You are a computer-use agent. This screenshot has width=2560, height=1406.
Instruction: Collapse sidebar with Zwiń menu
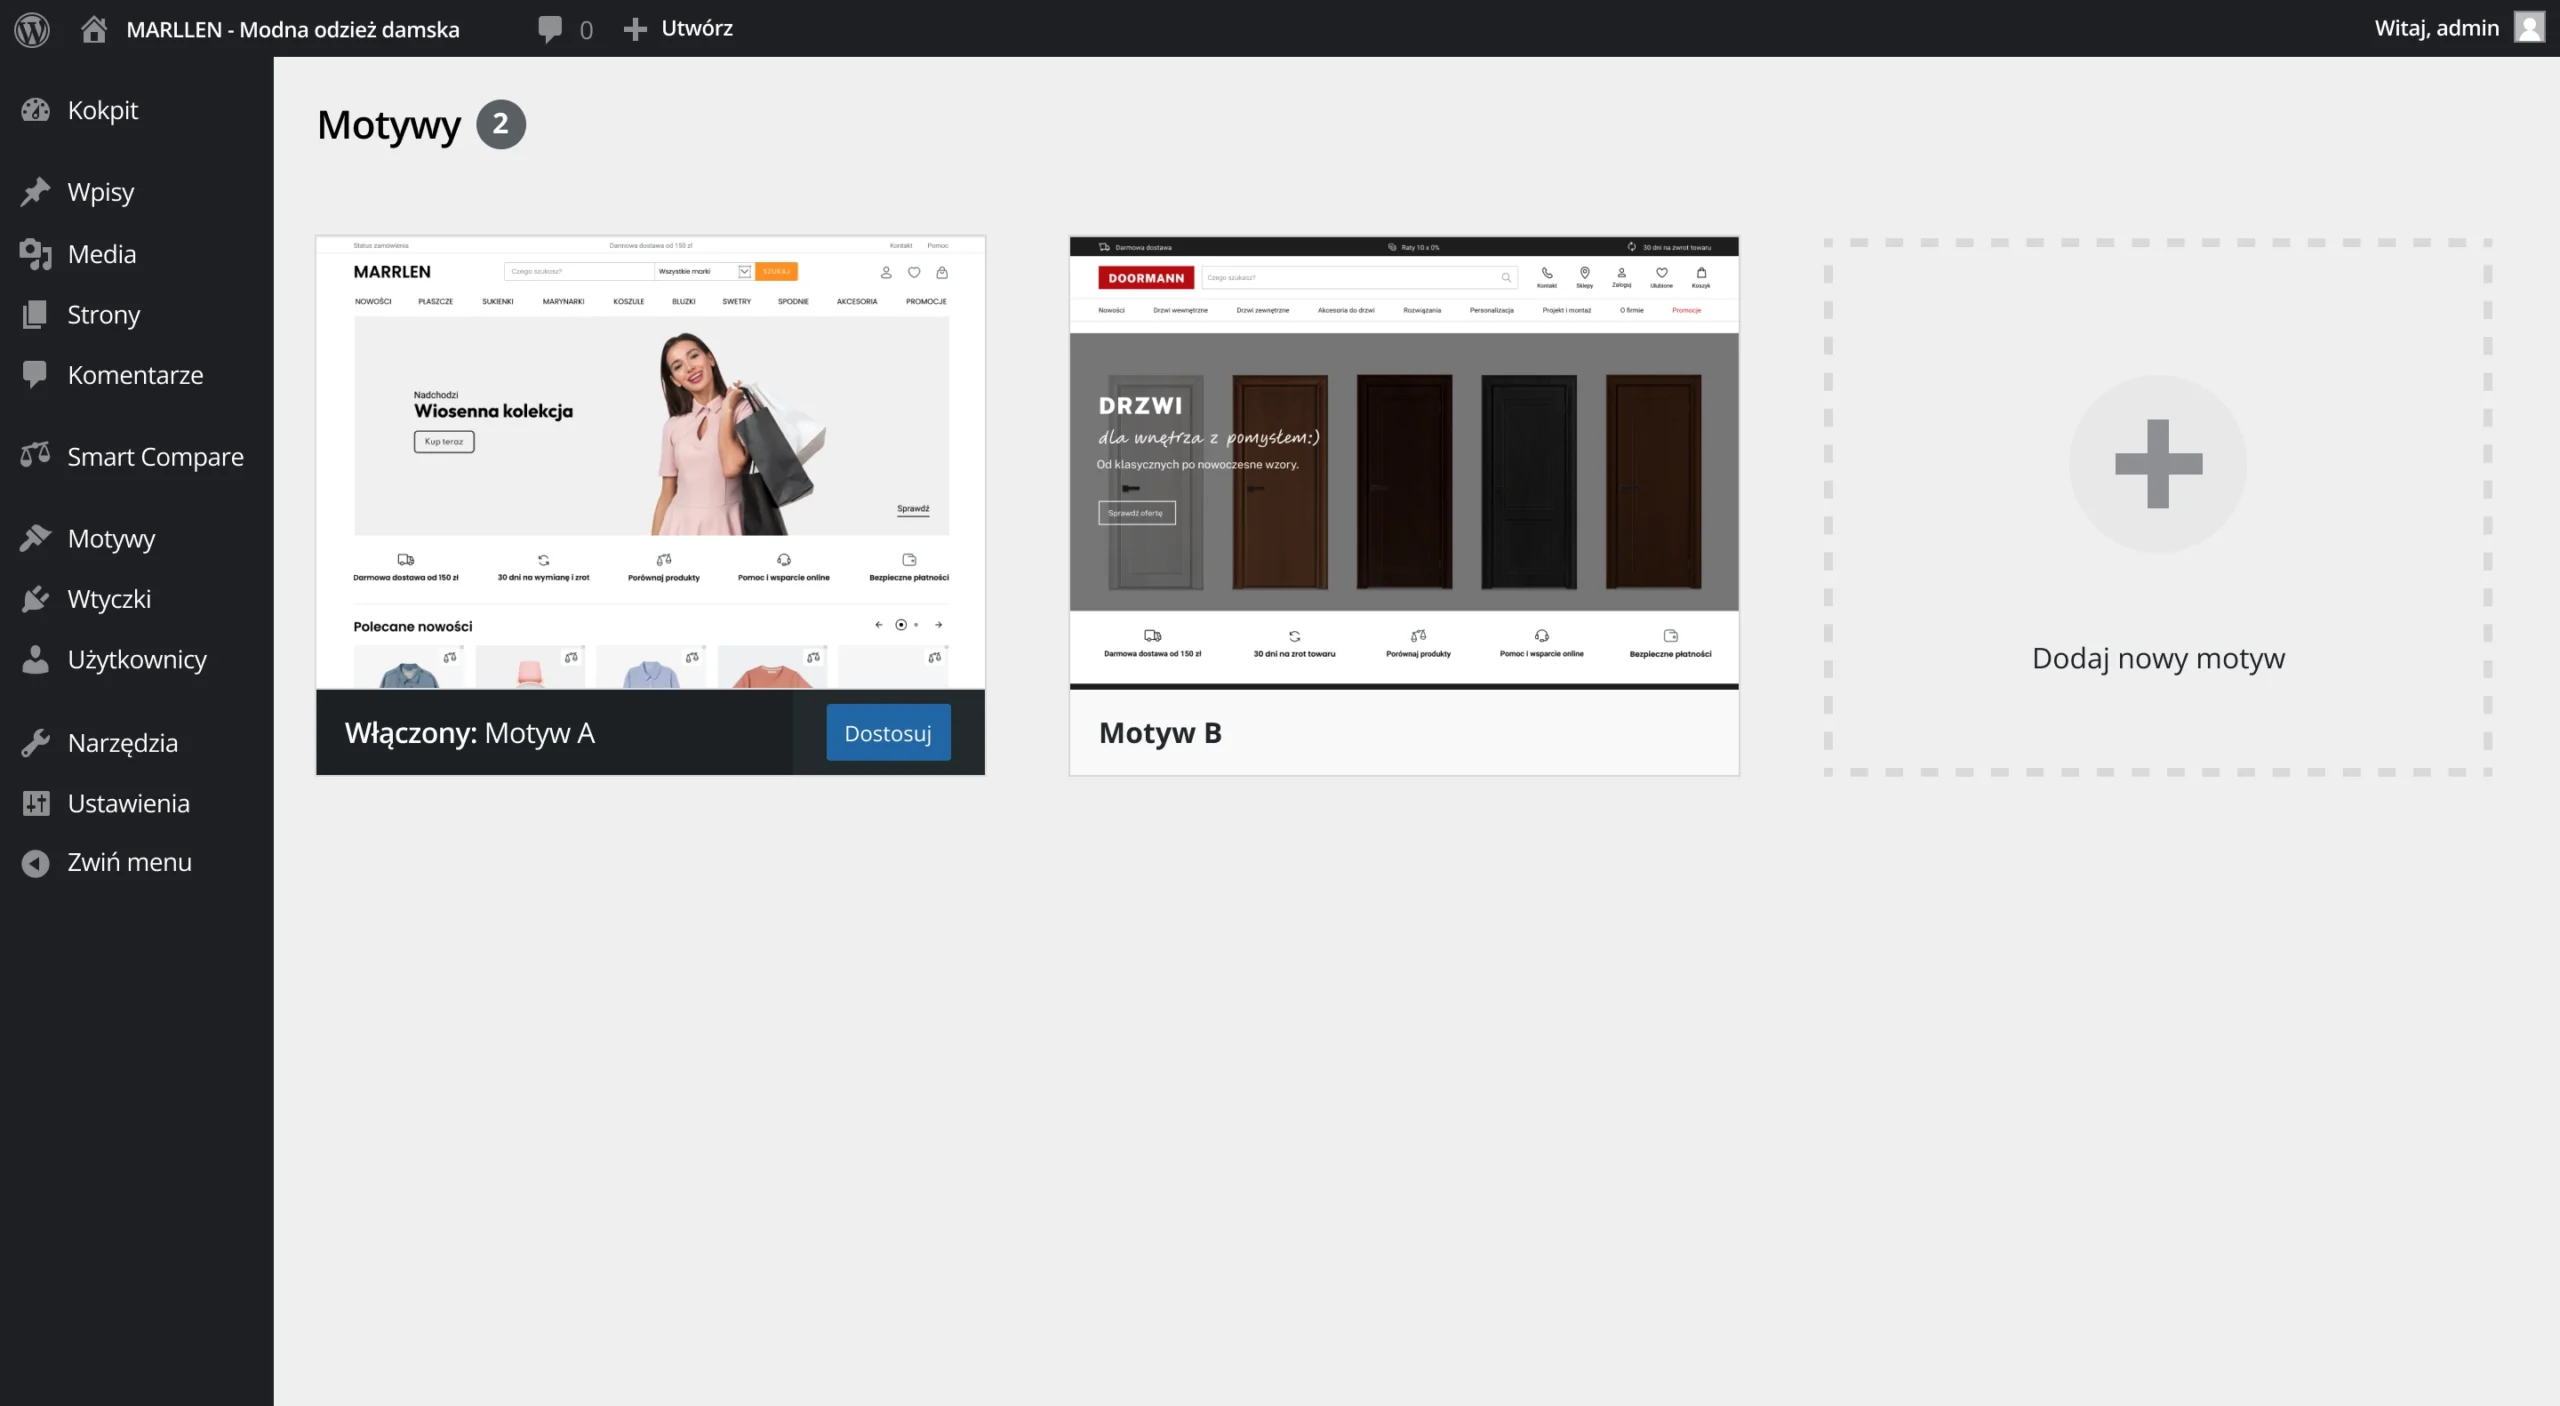click(x=129, y=862)
